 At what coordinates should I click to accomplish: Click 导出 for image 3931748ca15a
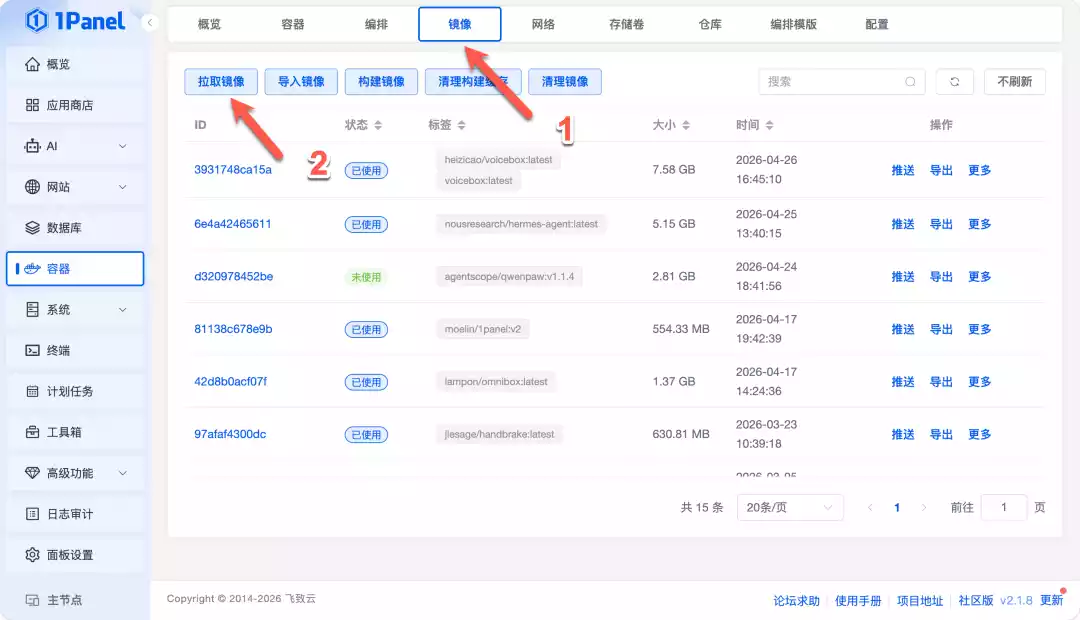click(x=940, y=170)
